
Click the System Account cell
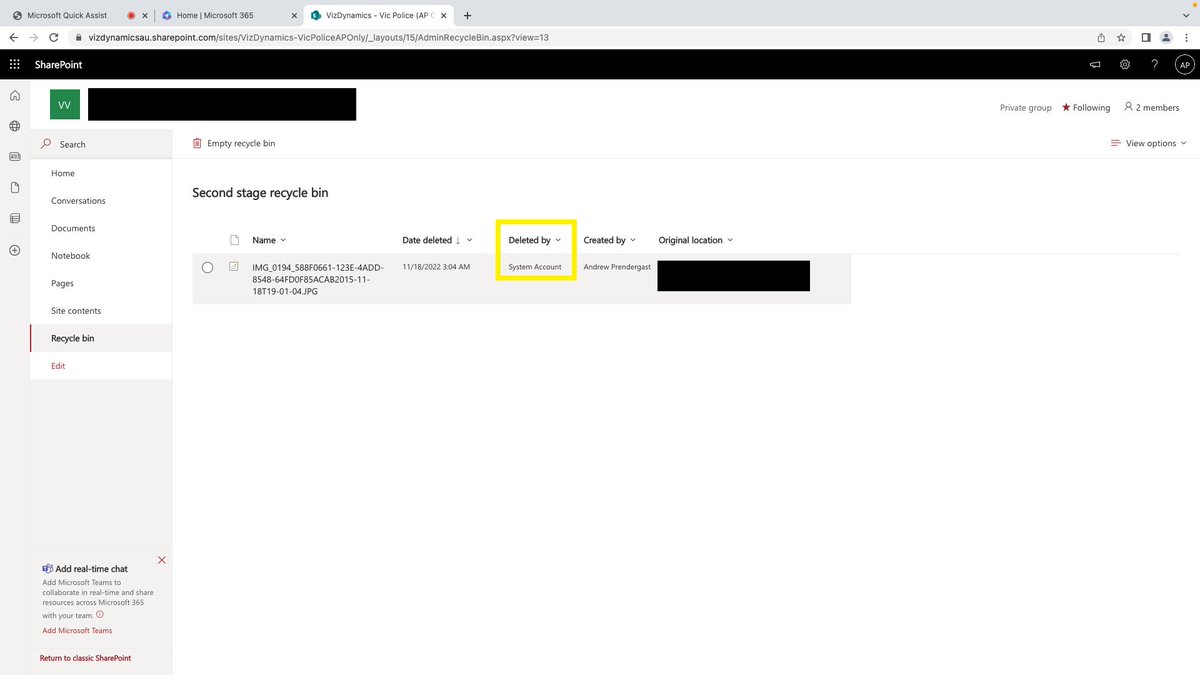(x=535, y=267)
